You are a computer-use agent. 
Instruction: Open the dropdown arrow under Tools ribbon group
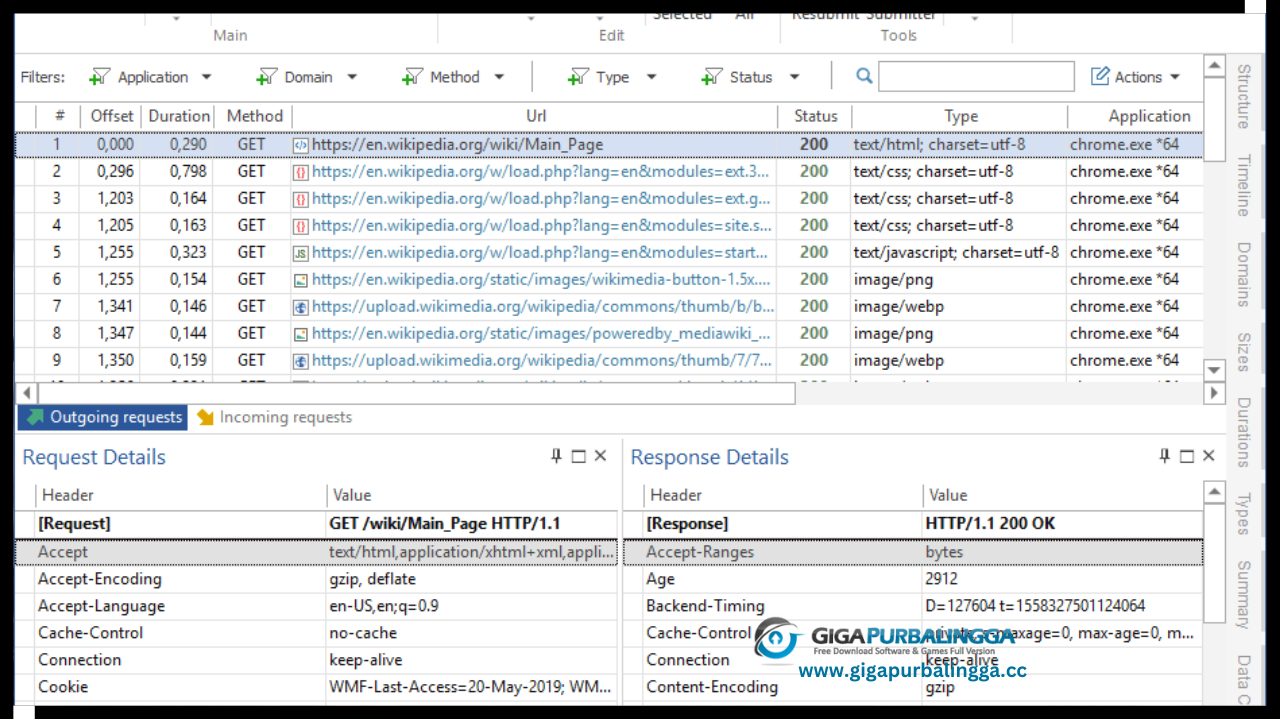tap(975, 18)
